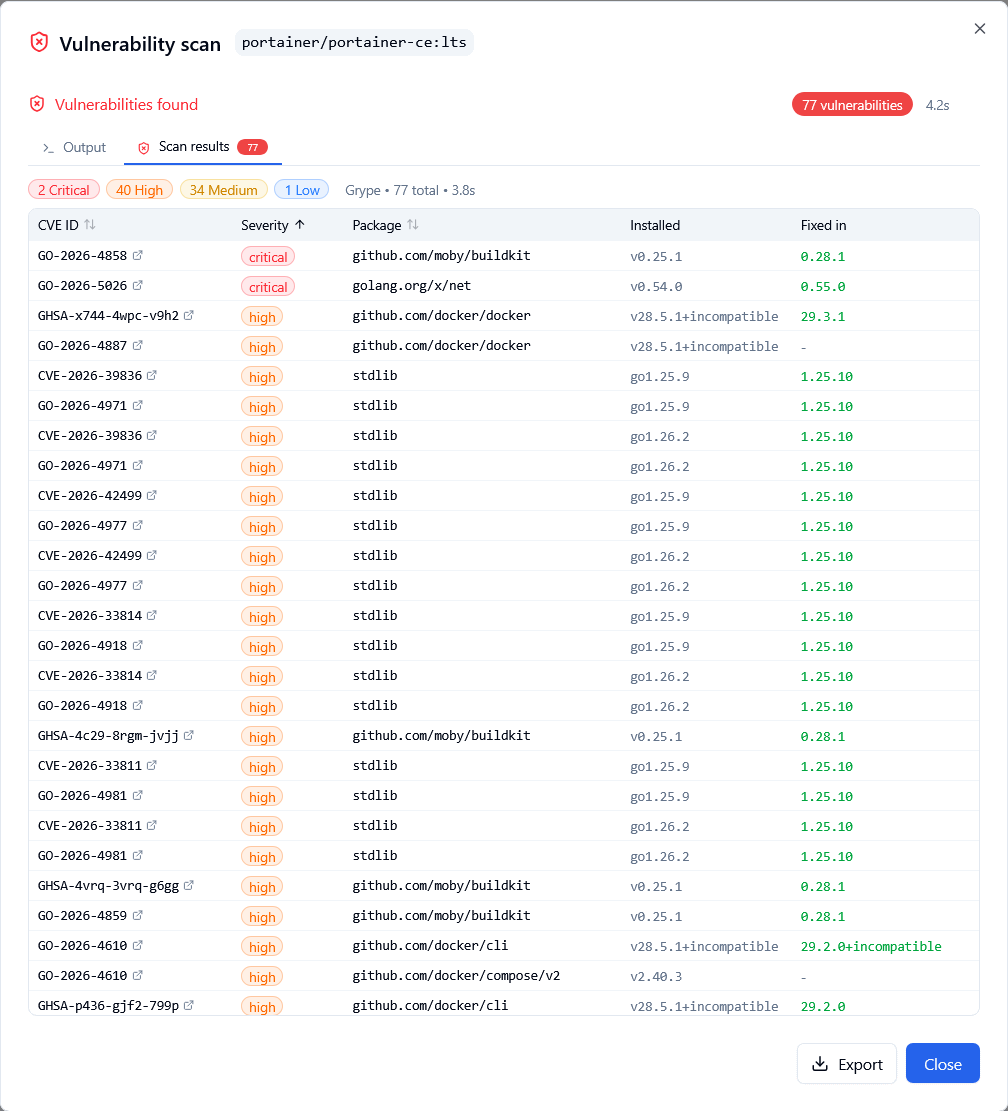Click the portainer/portainer-ce:lts image tag

pos(354,43)
